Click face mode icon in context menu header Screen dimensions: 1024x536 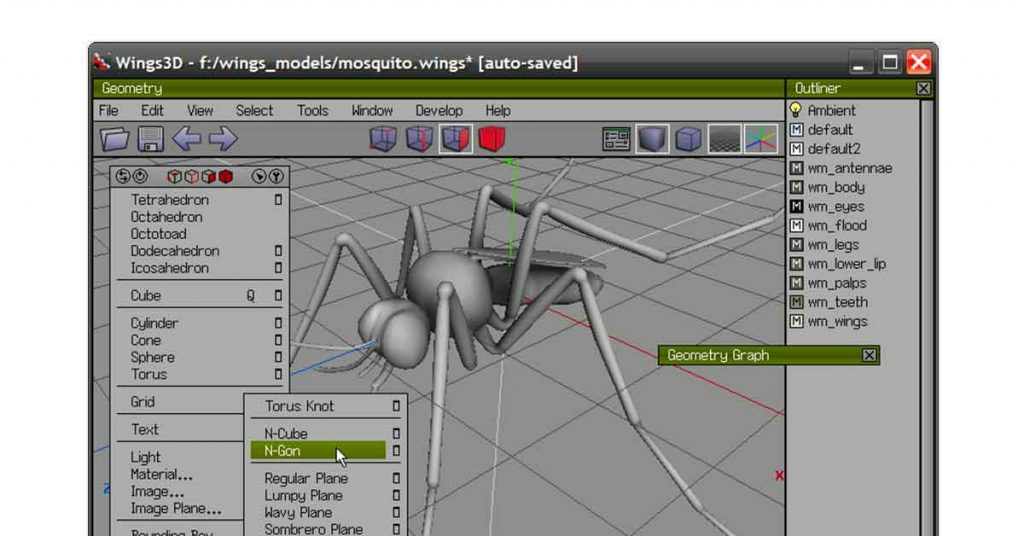(x=208, y=176)
